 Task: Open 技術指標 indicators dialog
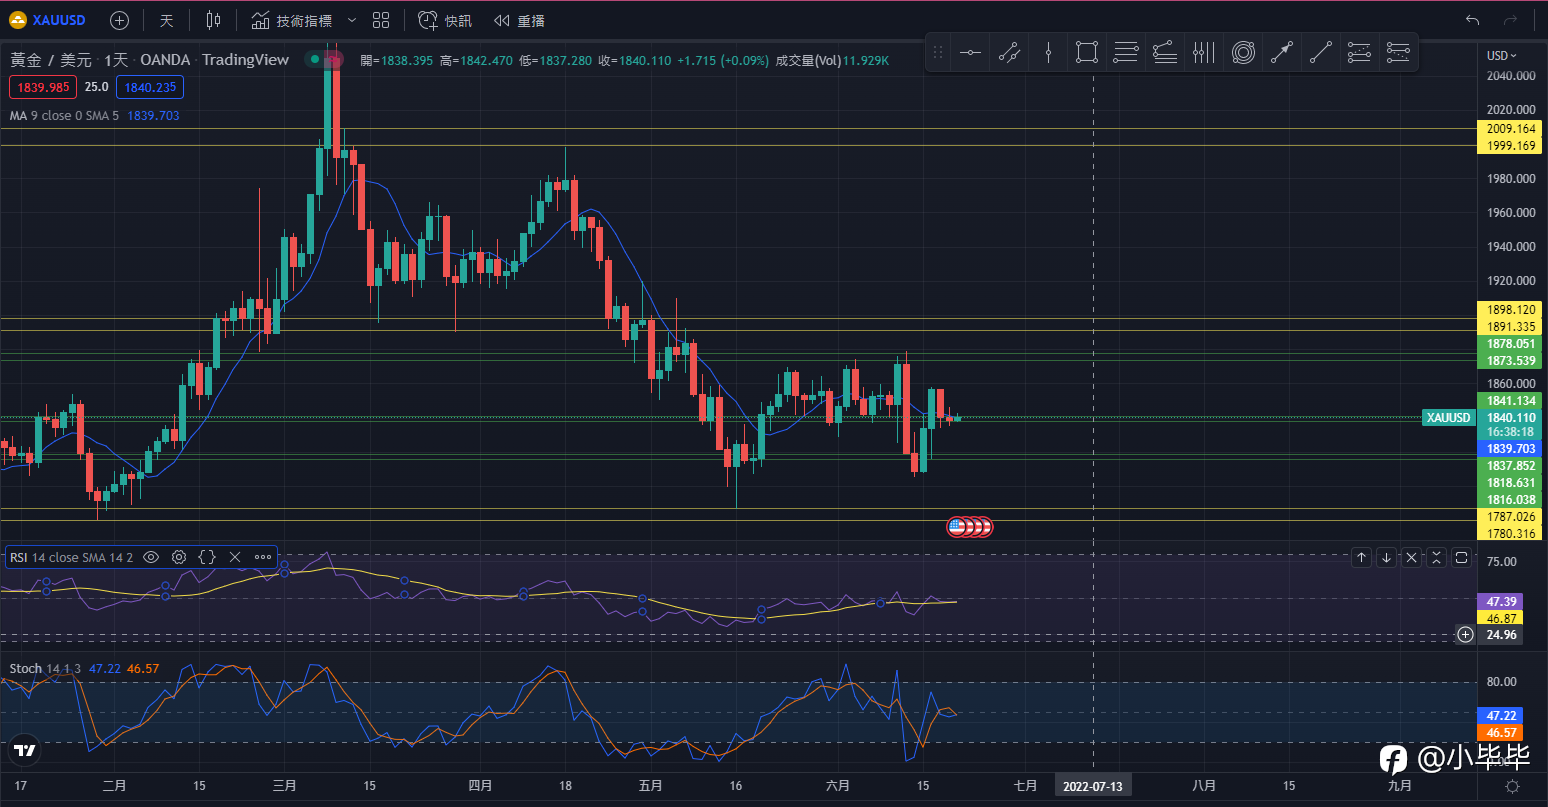[x=293, y=20]
